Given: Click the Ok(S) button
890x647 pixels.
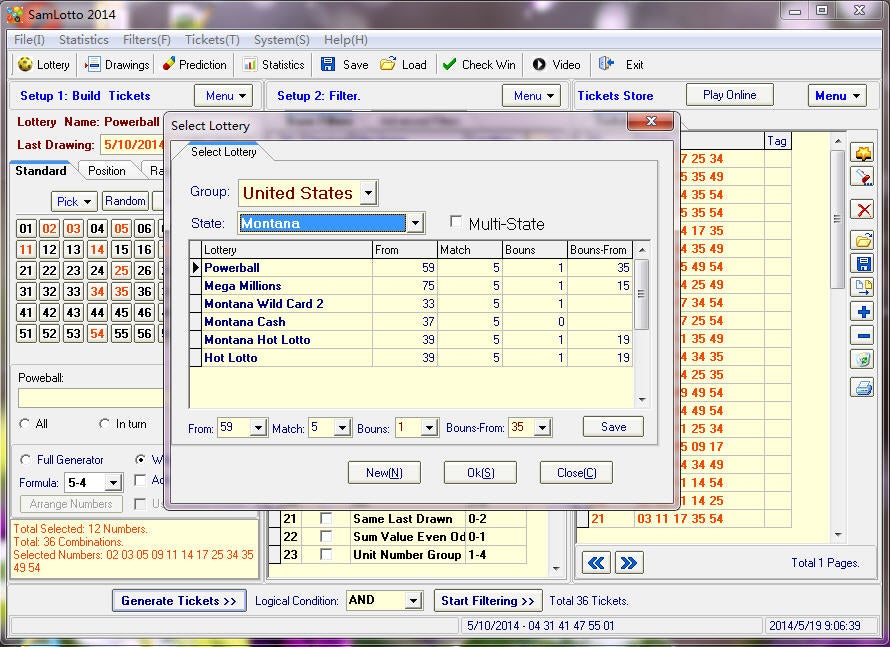Looking at the screenshot, I should (480, 473).
